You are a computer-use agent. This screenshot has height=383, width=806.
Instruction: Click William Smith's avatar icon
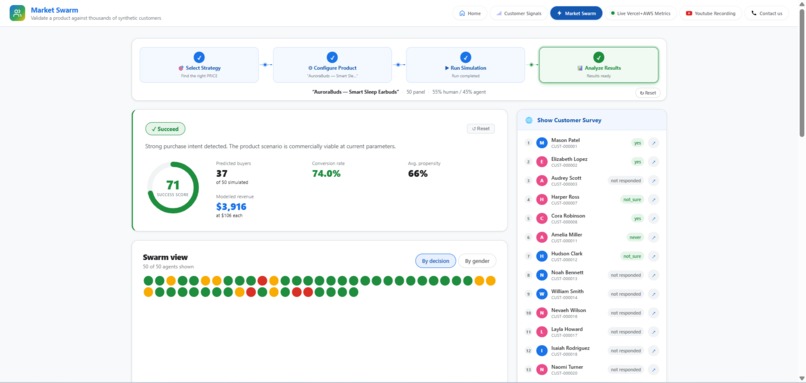tap(541, 294)
